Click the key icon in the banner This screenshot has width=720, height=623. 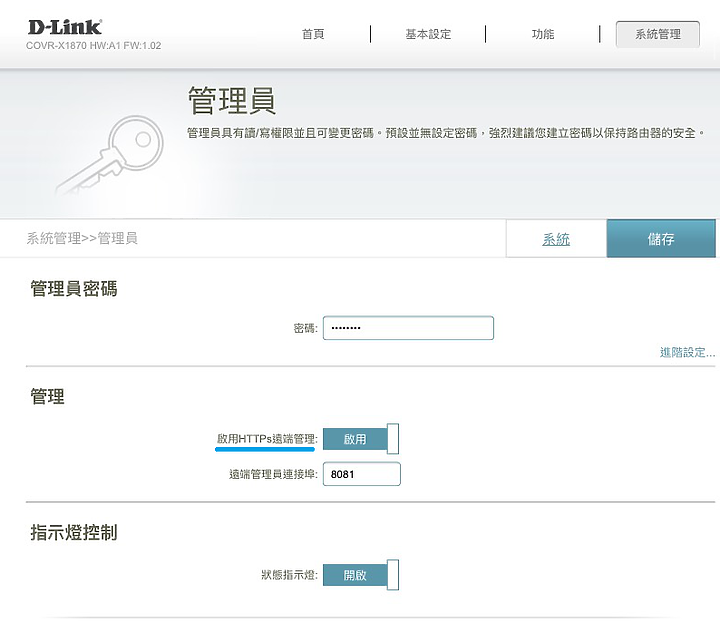click(x=110, y=155)
